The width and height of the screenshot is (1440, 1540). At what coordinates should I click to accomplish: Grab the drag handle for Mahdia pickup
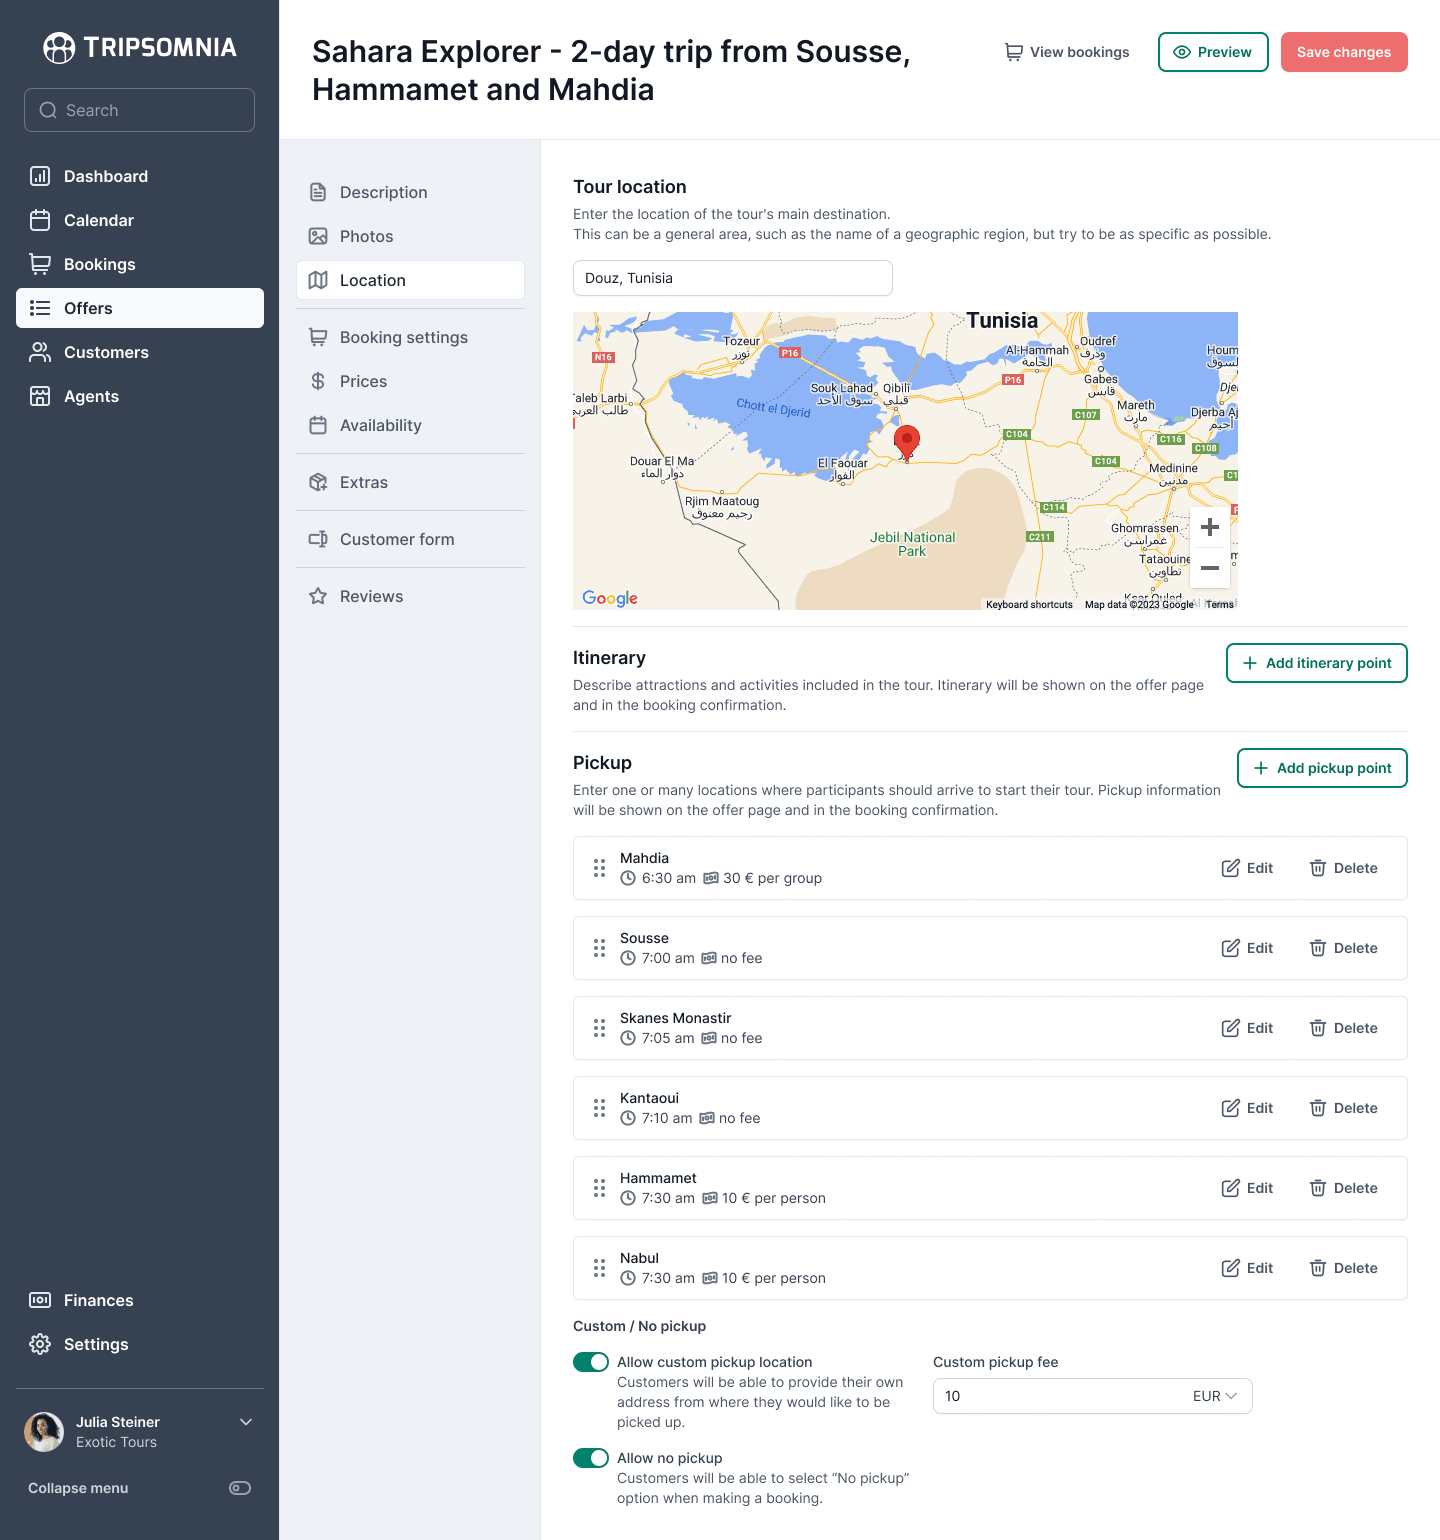coord(599,868)
